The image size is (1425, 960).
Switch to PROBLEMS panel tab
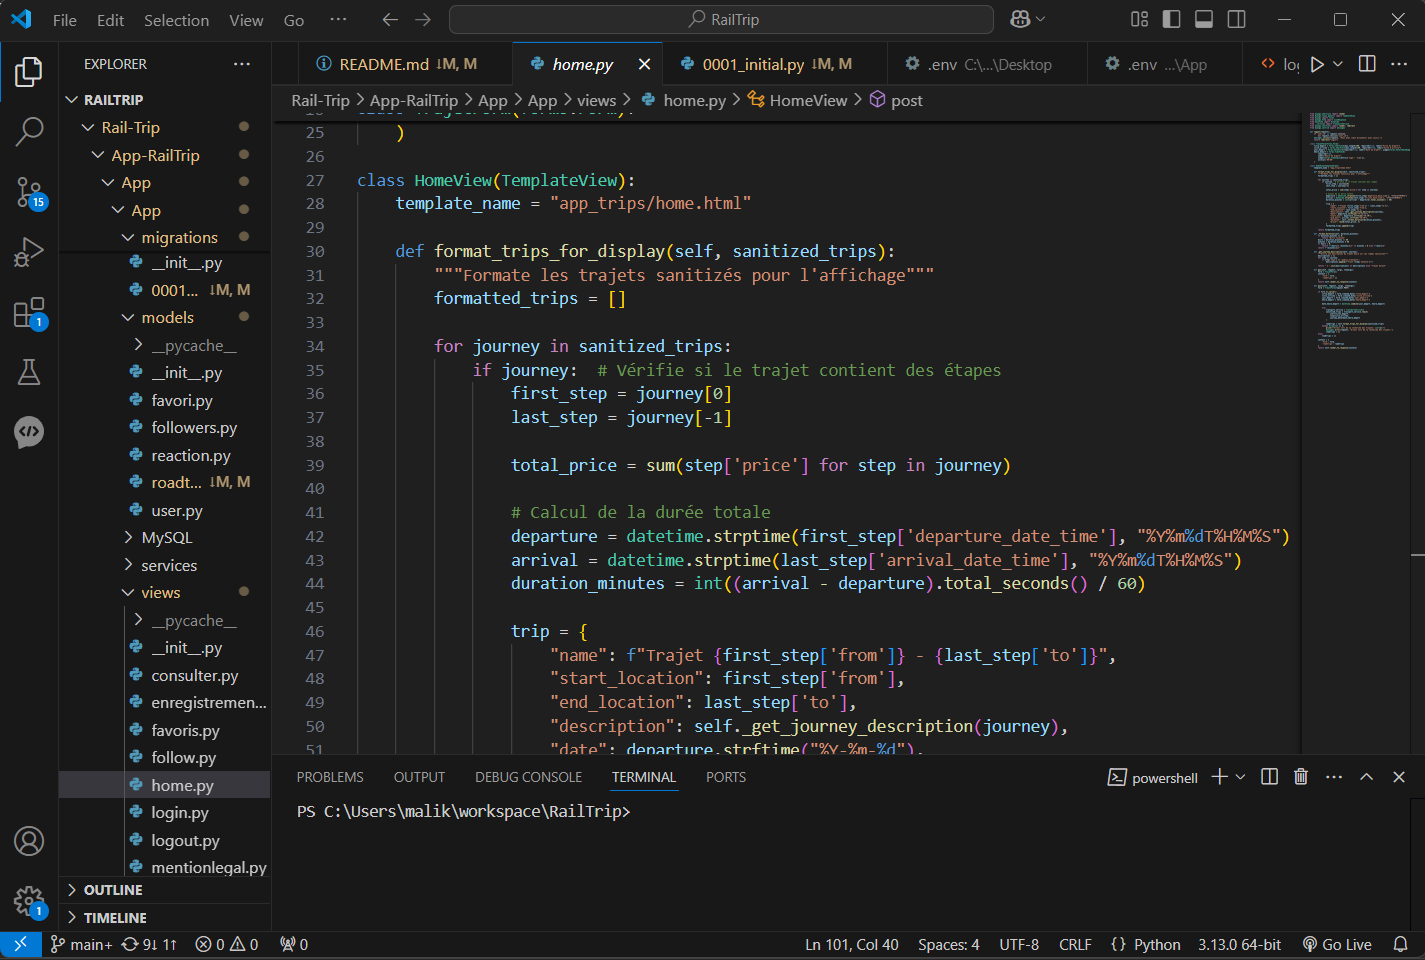330,777
